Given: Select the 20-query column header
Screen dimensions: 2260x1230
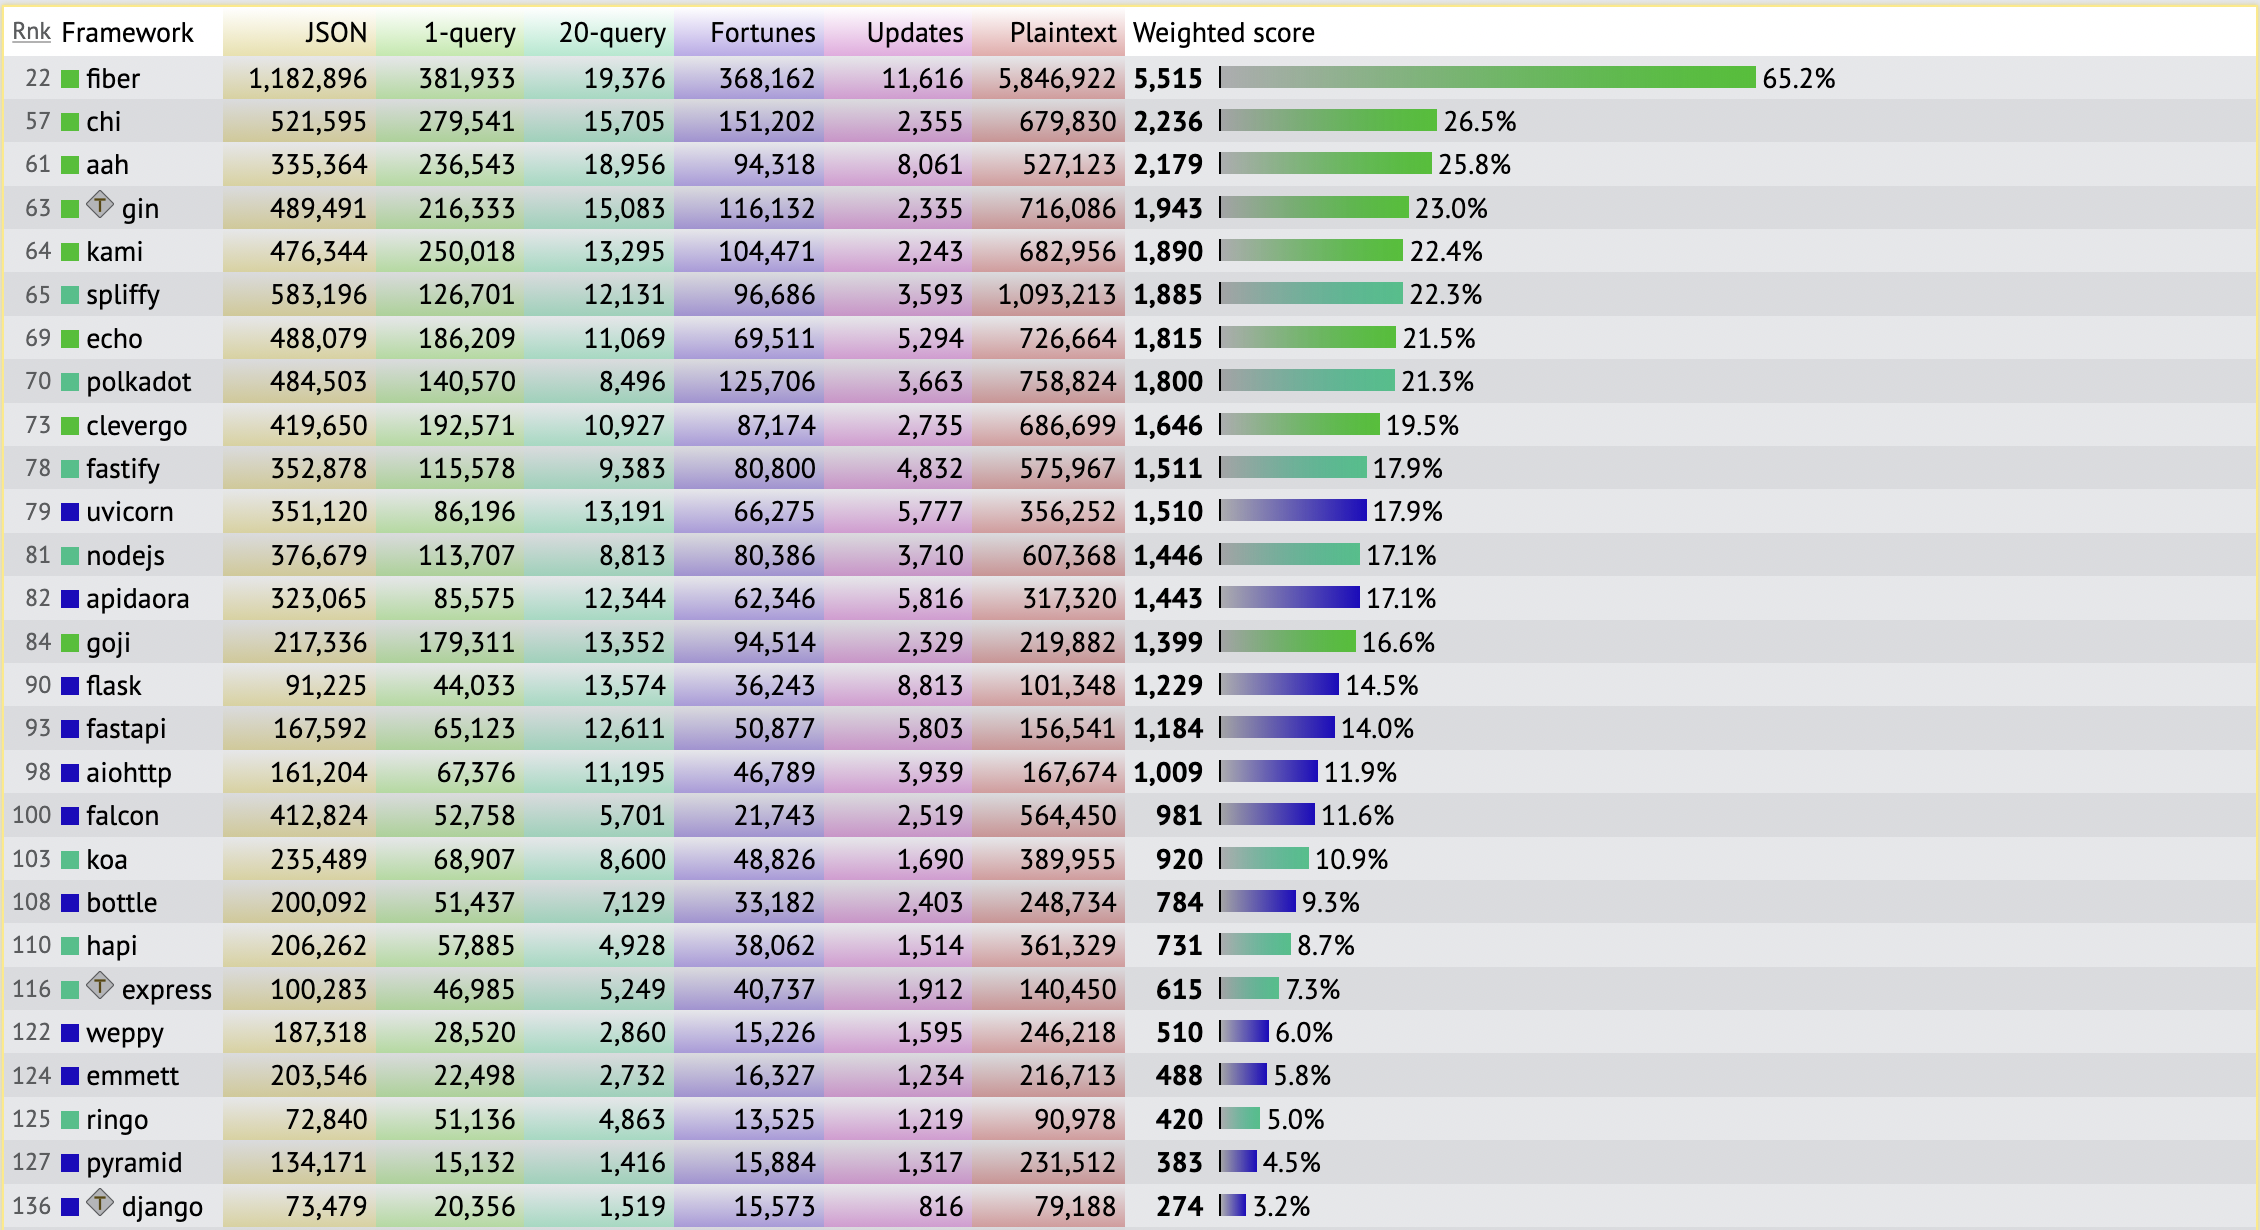Looking at the screenshot, I should tap(612, 33).
